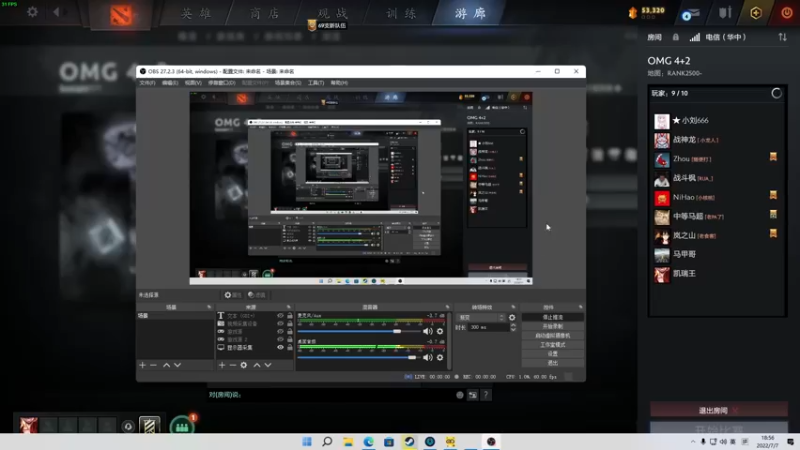The image size is (800, 450).
Task: Toggle lock on 文本 (GDI+) source
Action: pos(290,316)
